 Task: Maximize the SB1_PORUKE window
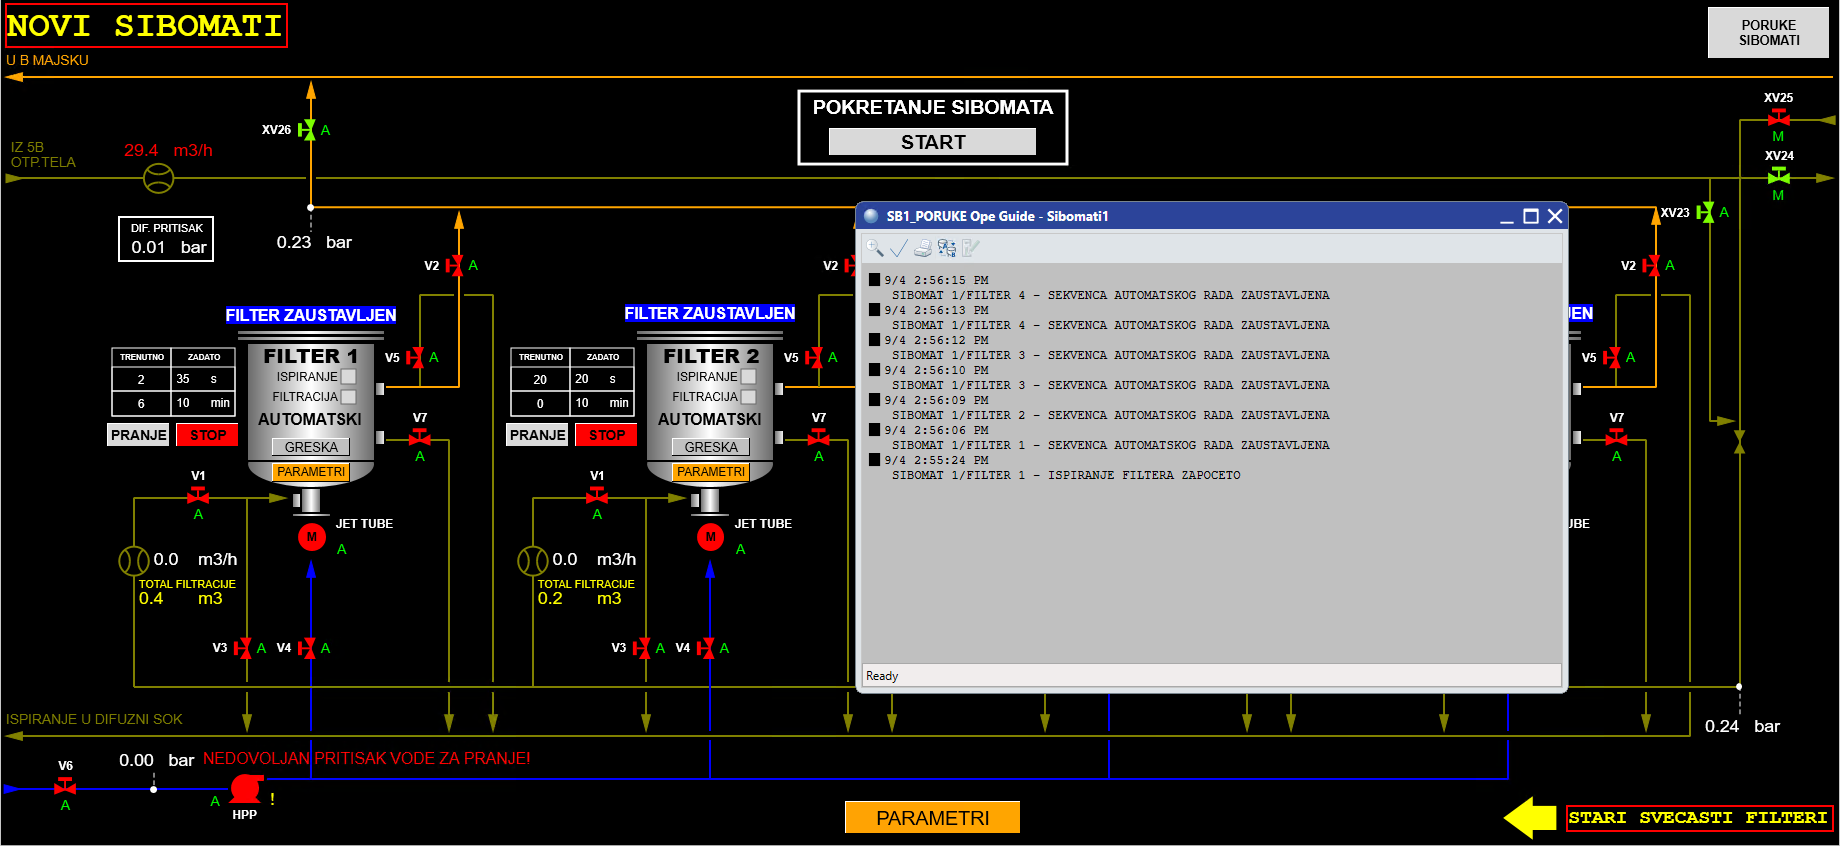(1530, 216)
